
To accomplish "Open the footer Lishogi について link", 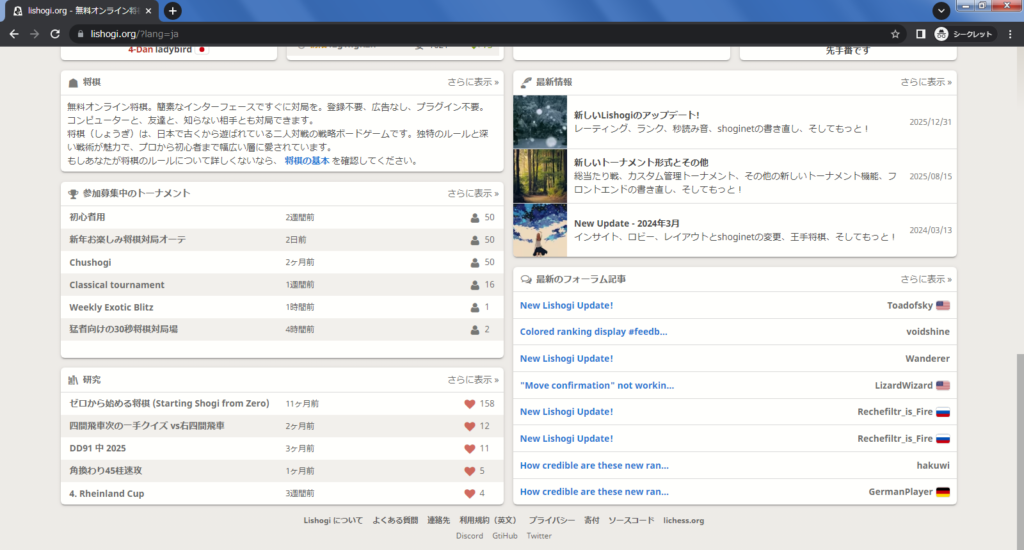I will coord(333,521).
